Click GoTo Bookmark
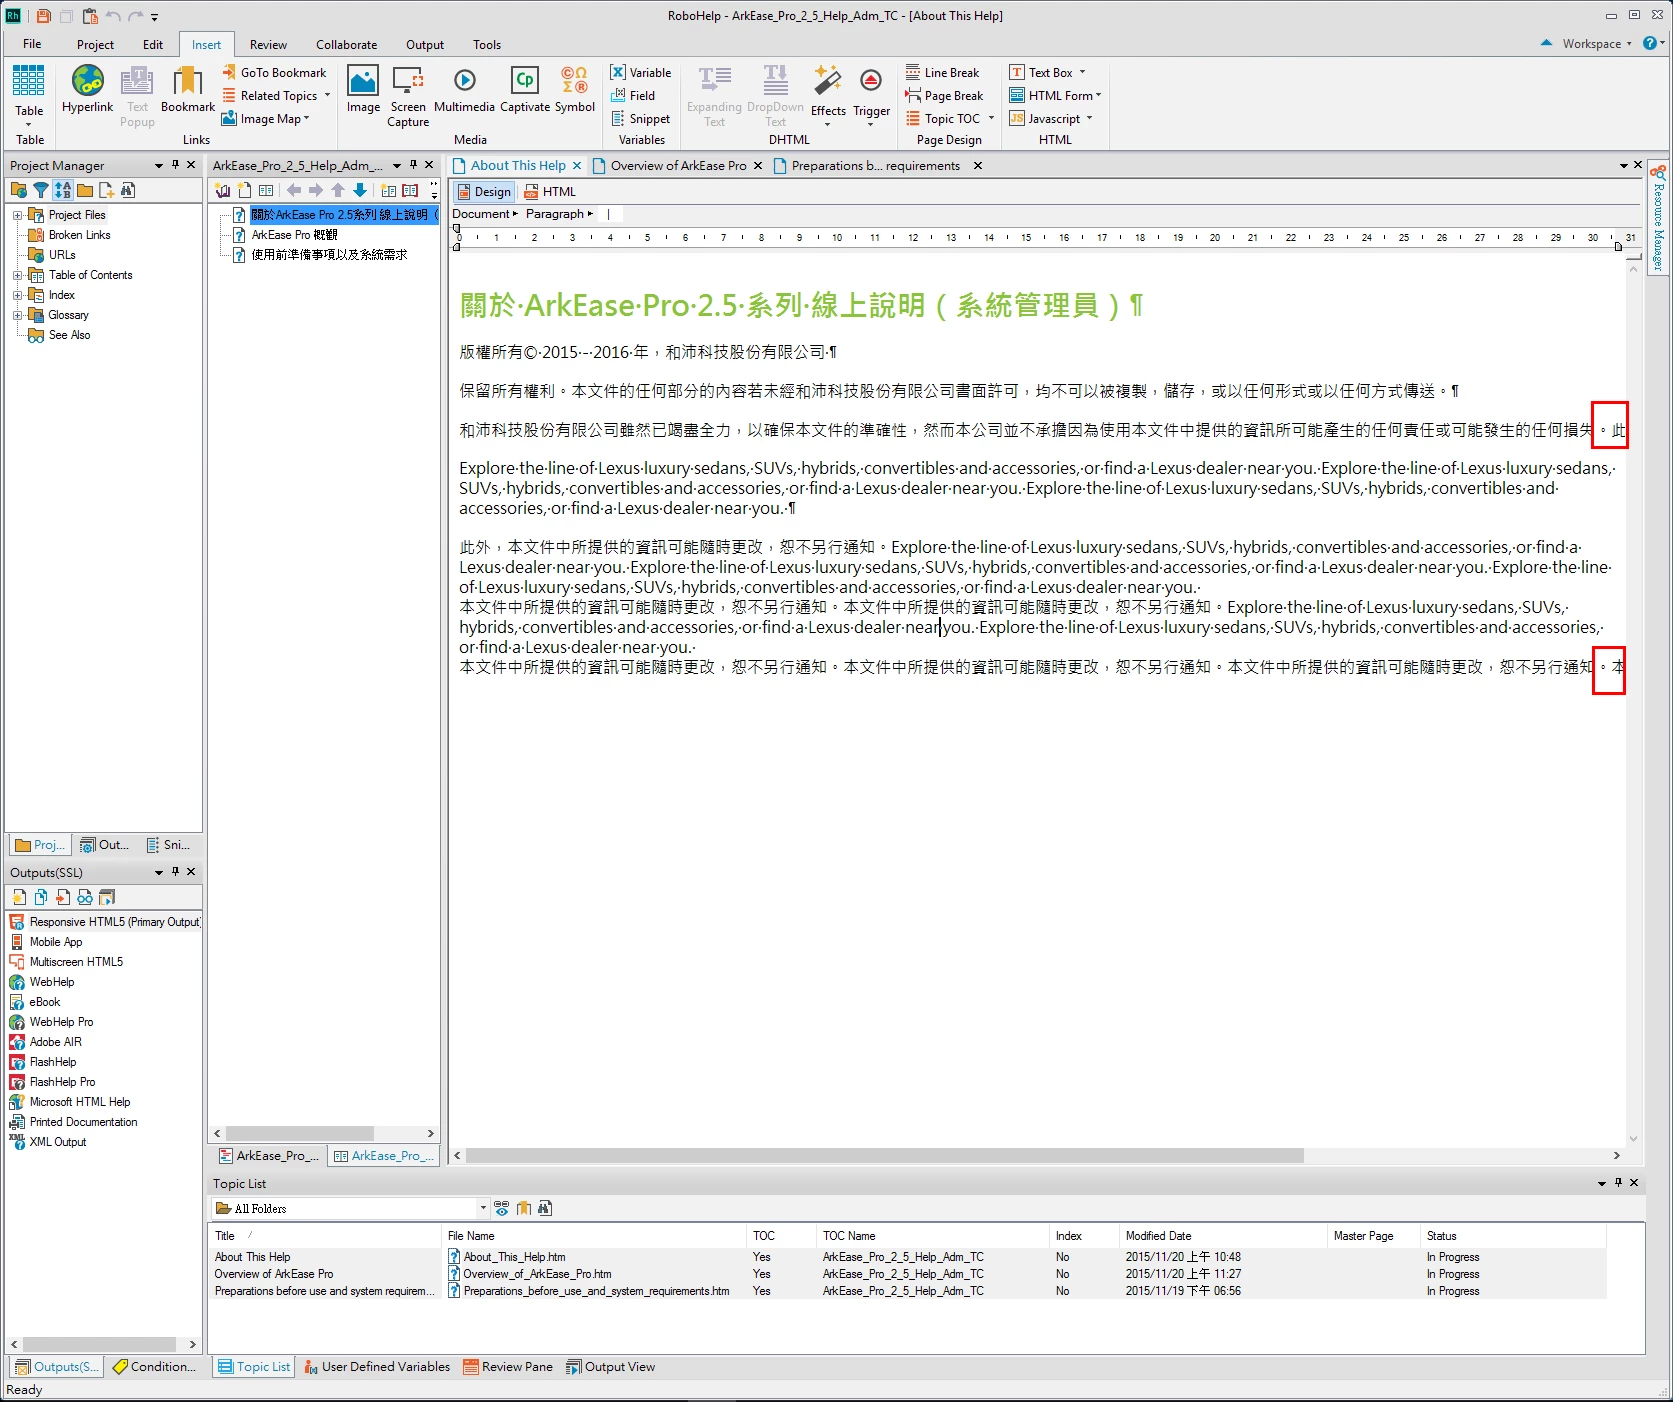Image resolution: width=1673 pixels, height=1402 pixels. tap(274, 72)
